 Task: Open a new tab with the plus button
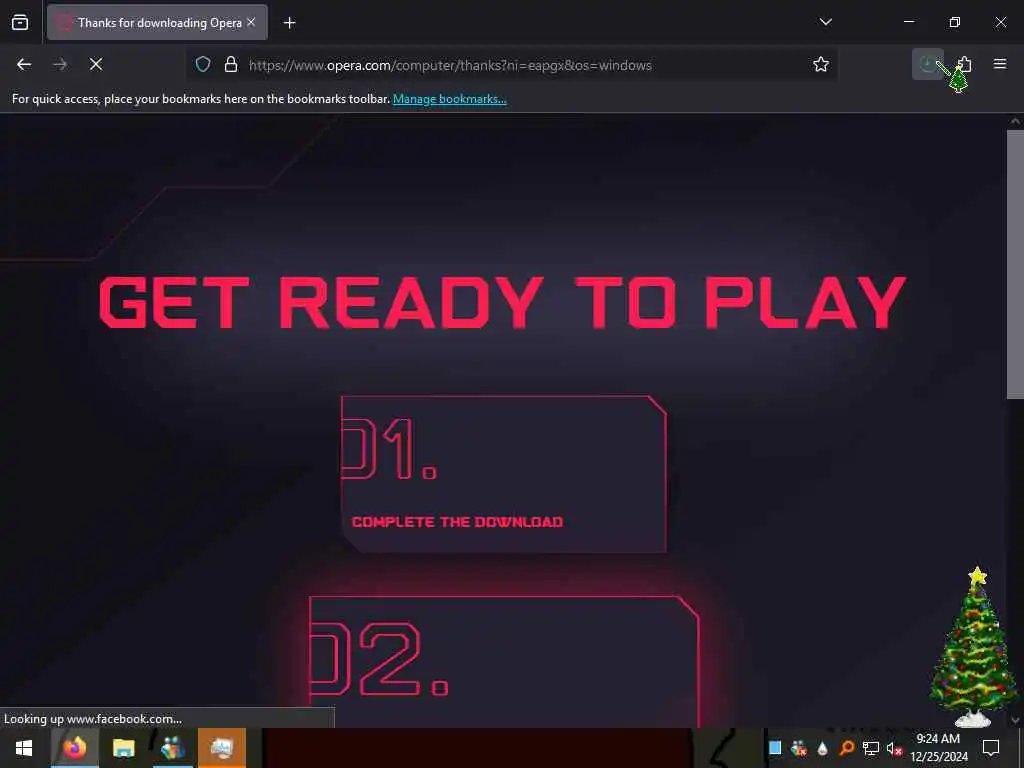pos(289,23)
